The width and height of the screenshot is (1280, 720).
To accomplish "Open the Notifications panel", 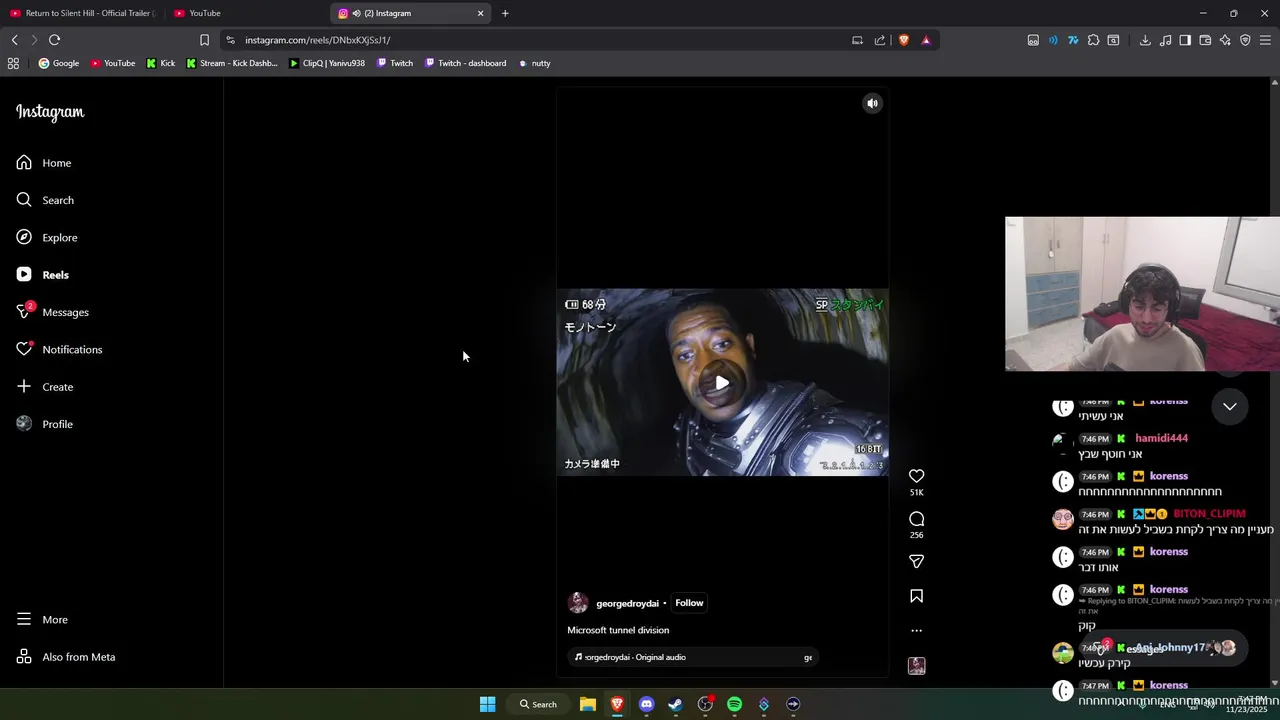I will (60, 349).
